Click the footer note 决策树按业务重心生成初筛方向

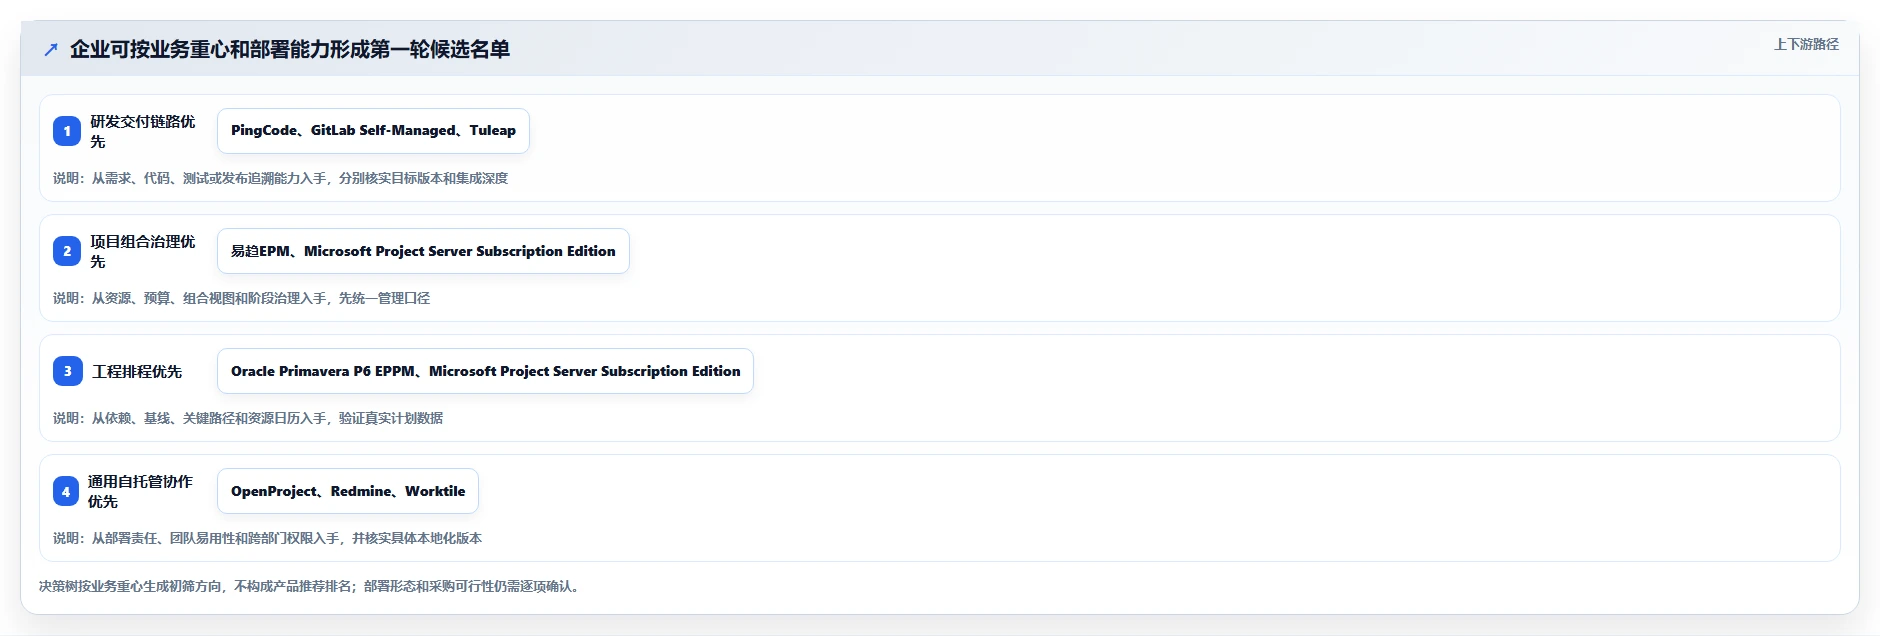point(311,586)
